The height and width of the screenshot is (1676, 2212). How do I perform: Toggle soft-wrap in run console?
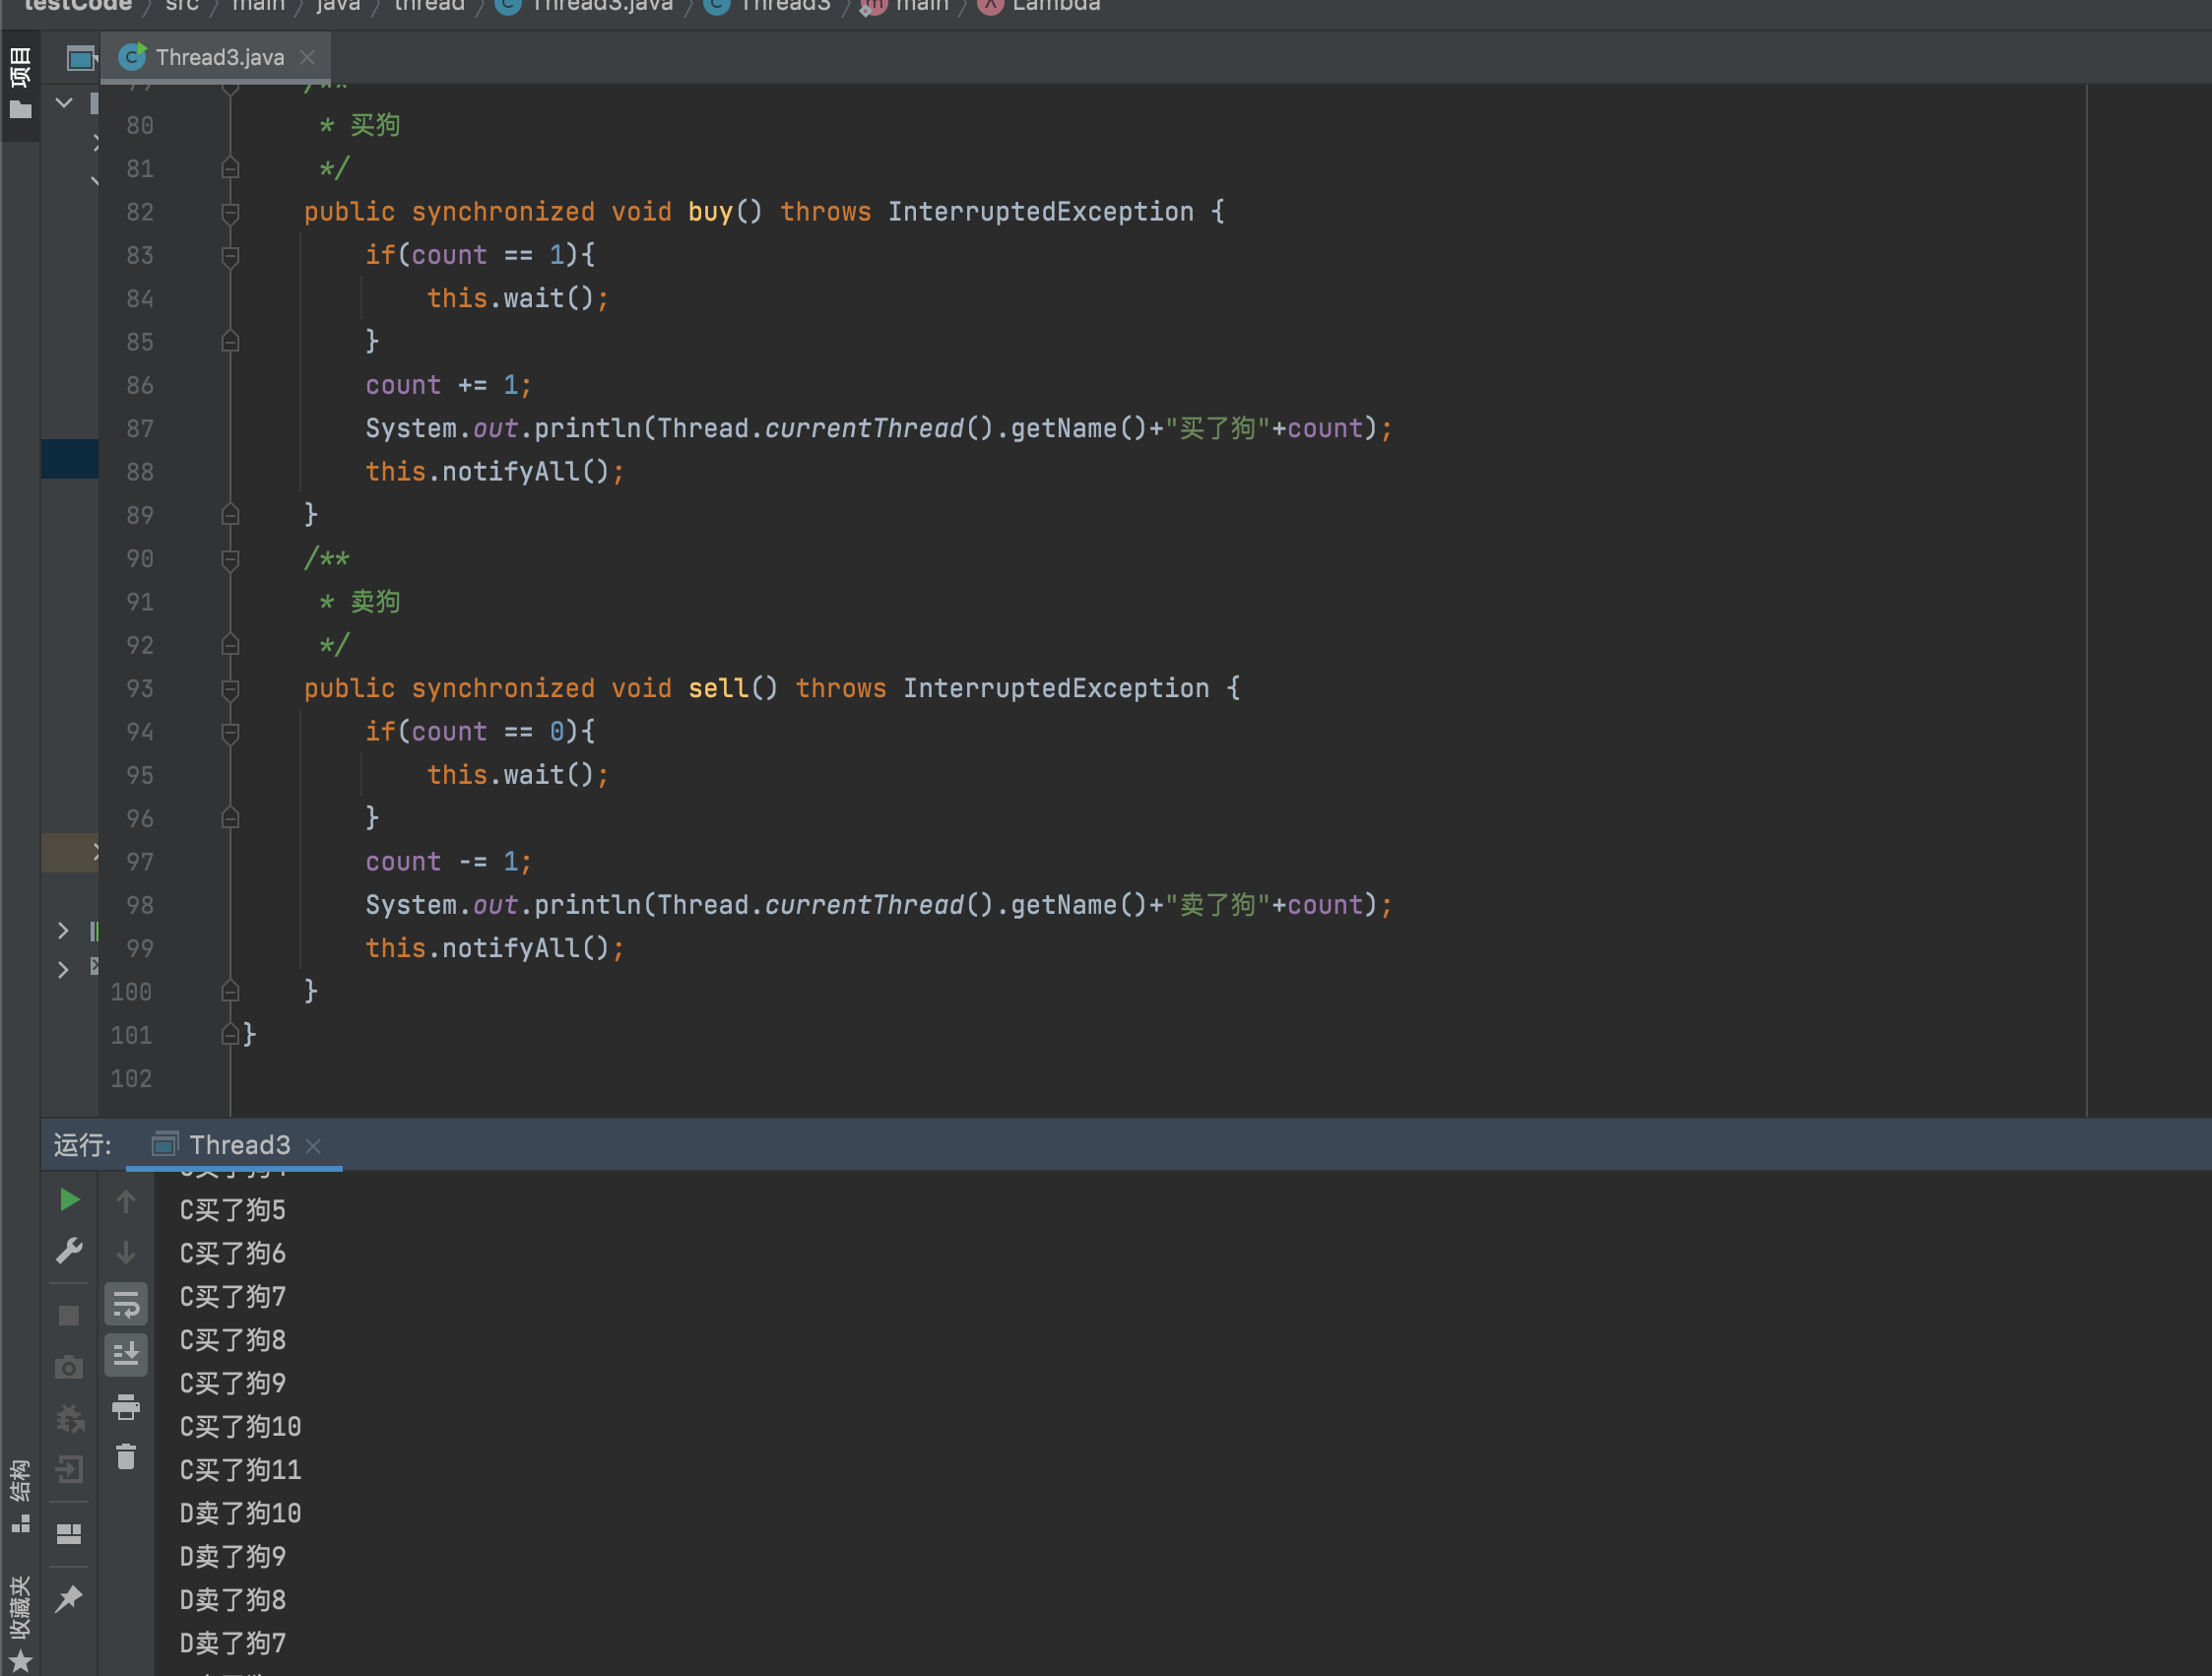126,1304
